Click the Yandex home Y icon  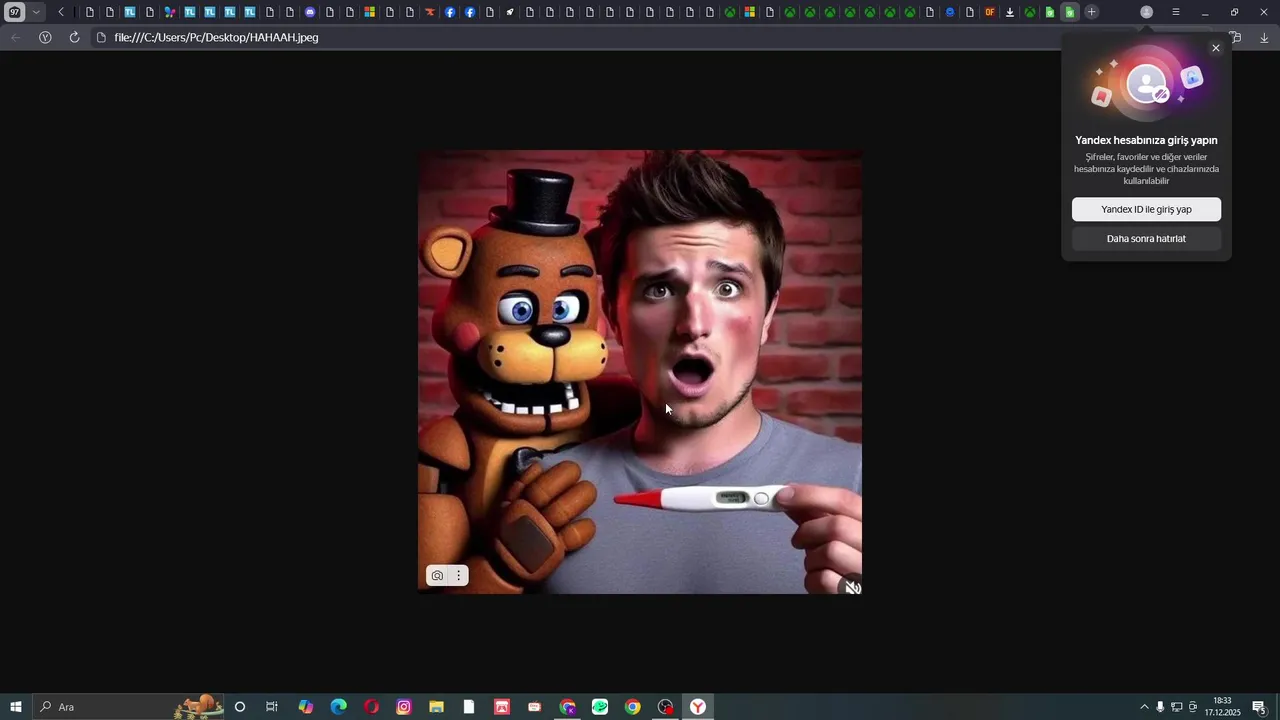coord(45,37)
